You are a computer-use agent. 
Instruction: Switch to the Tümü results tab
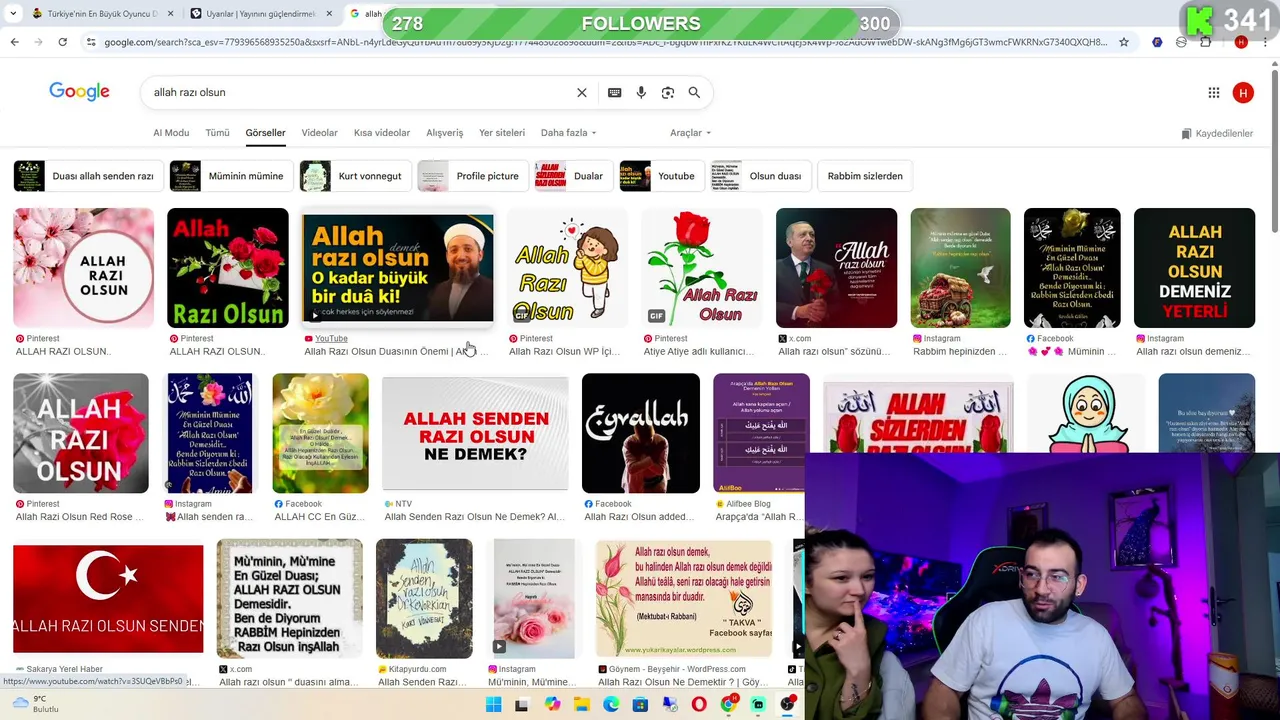217,132
